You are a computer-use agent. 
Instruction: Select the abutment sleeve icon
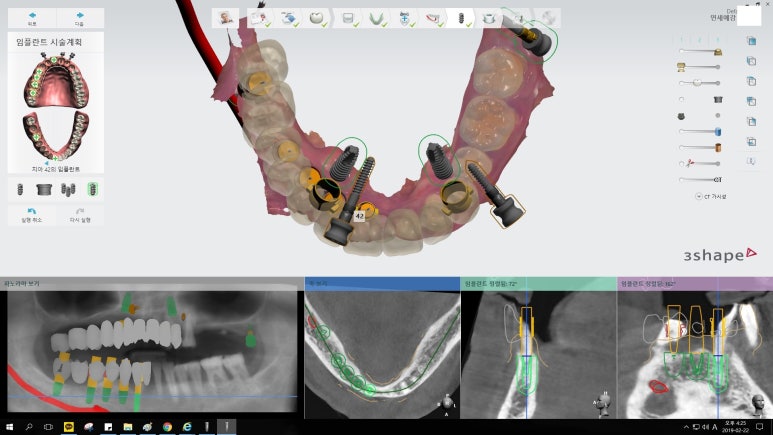click(43, 188)
